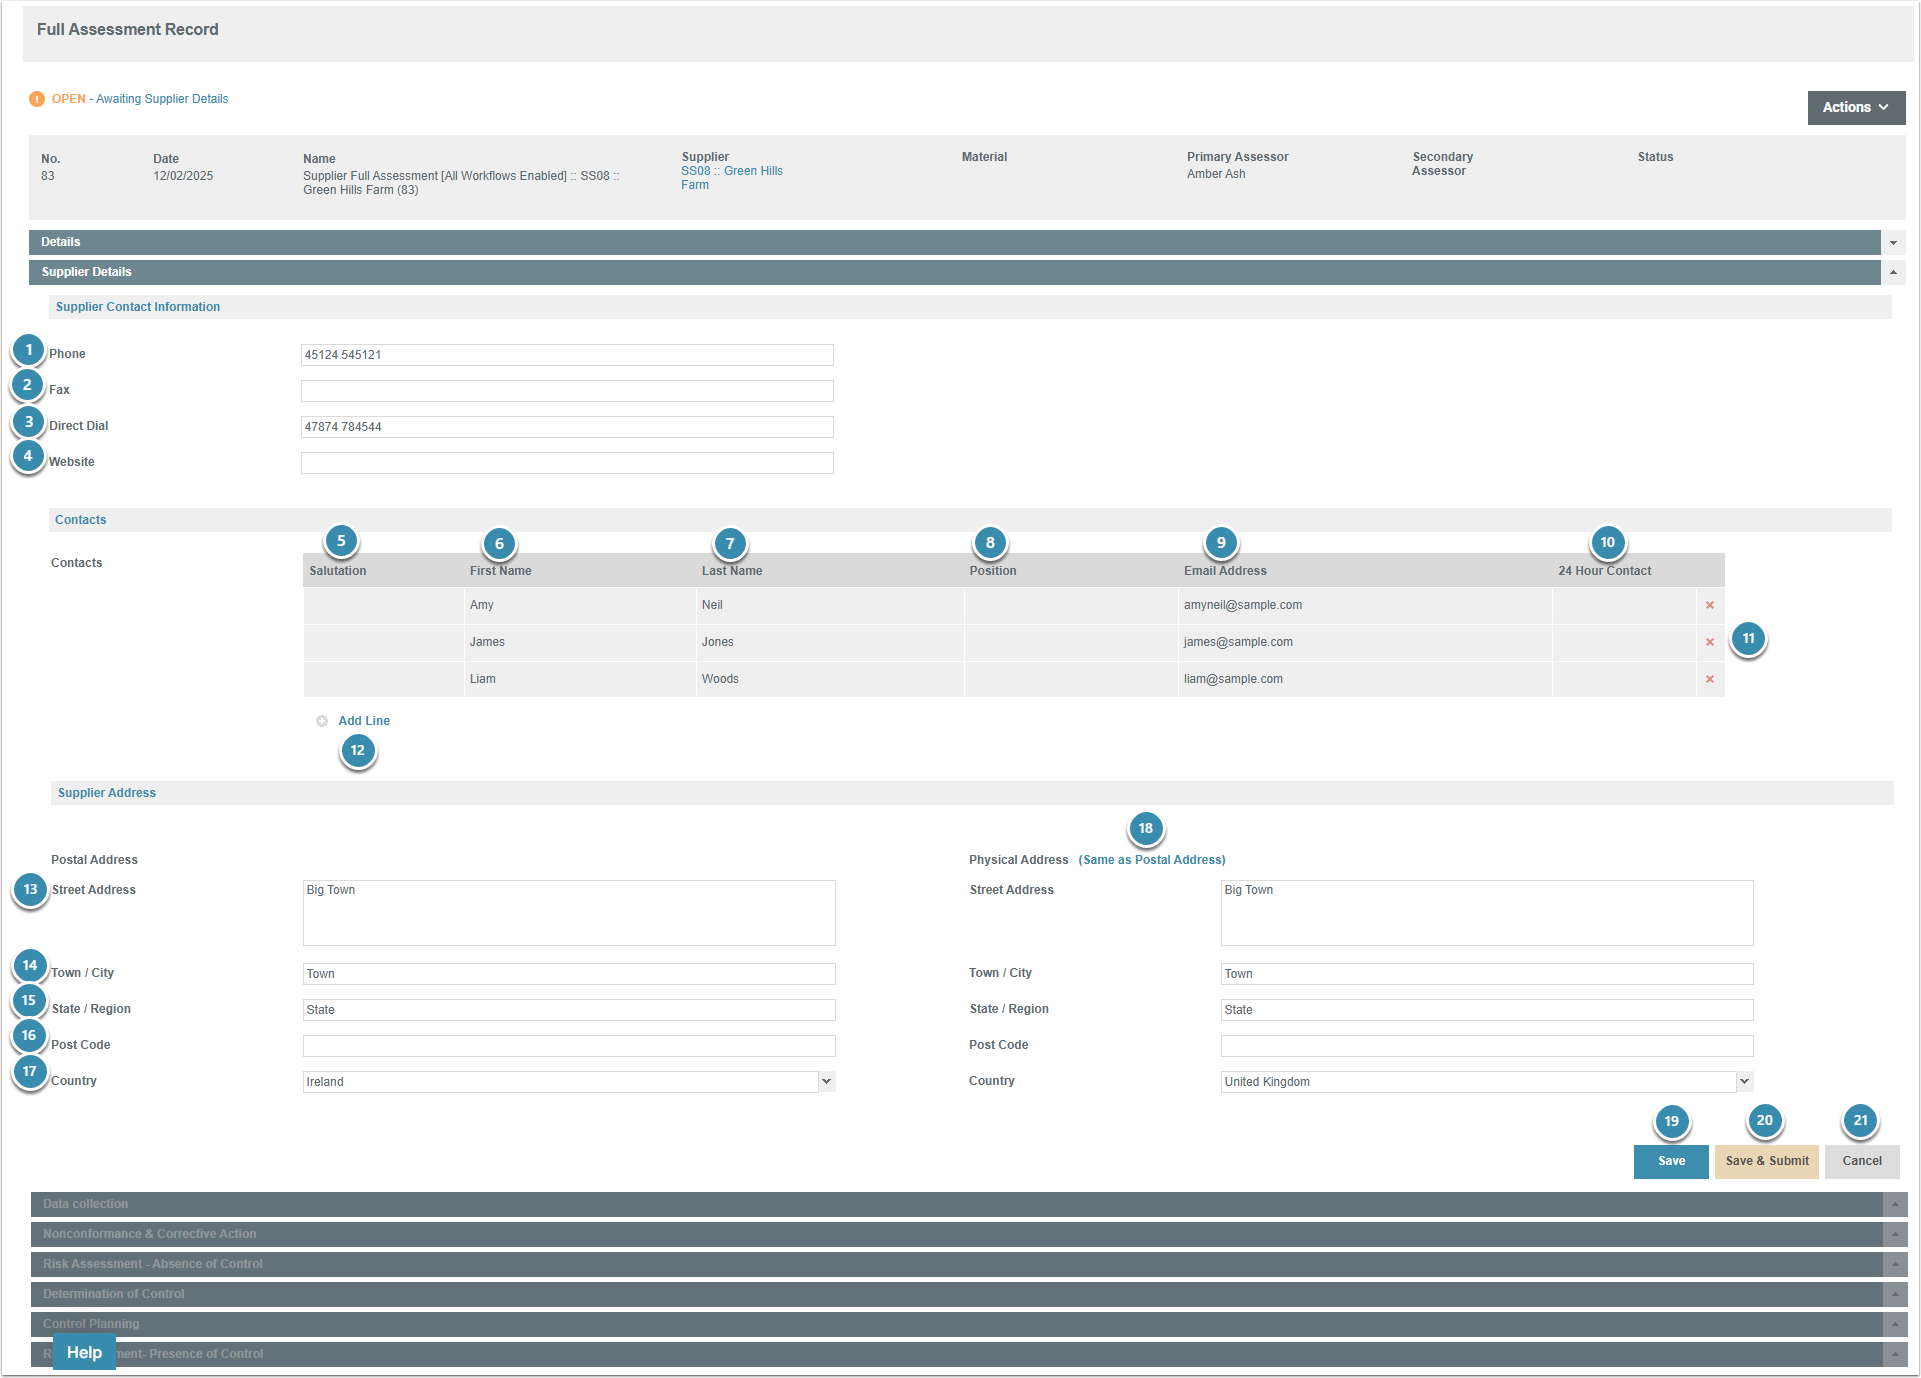Click the Cancel button
The height and width of the screenshot is (1378, 1921).
tap(1861, 1161)
